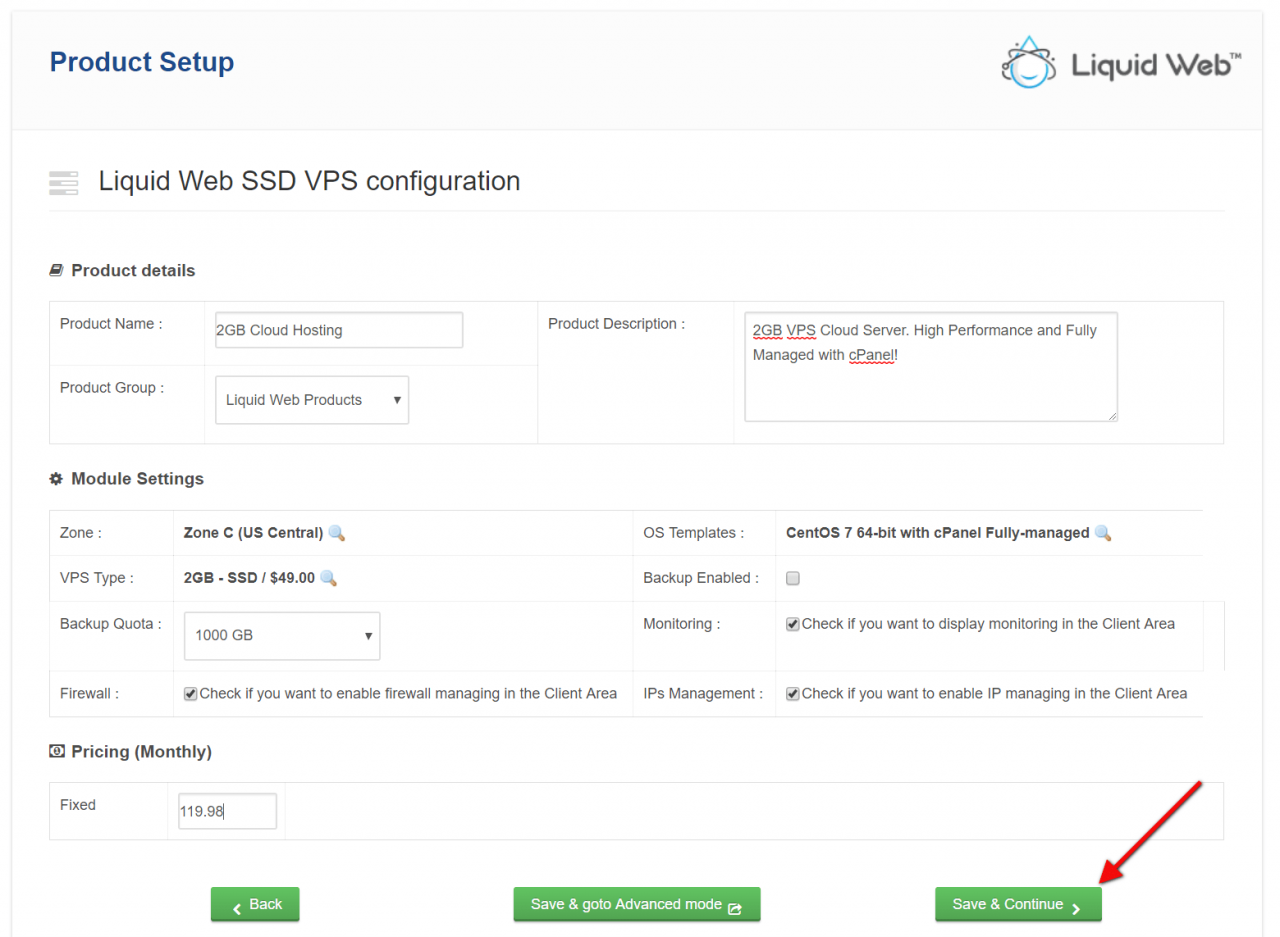
Task: Click the Product details book icon
Action: tap(56, 270)
